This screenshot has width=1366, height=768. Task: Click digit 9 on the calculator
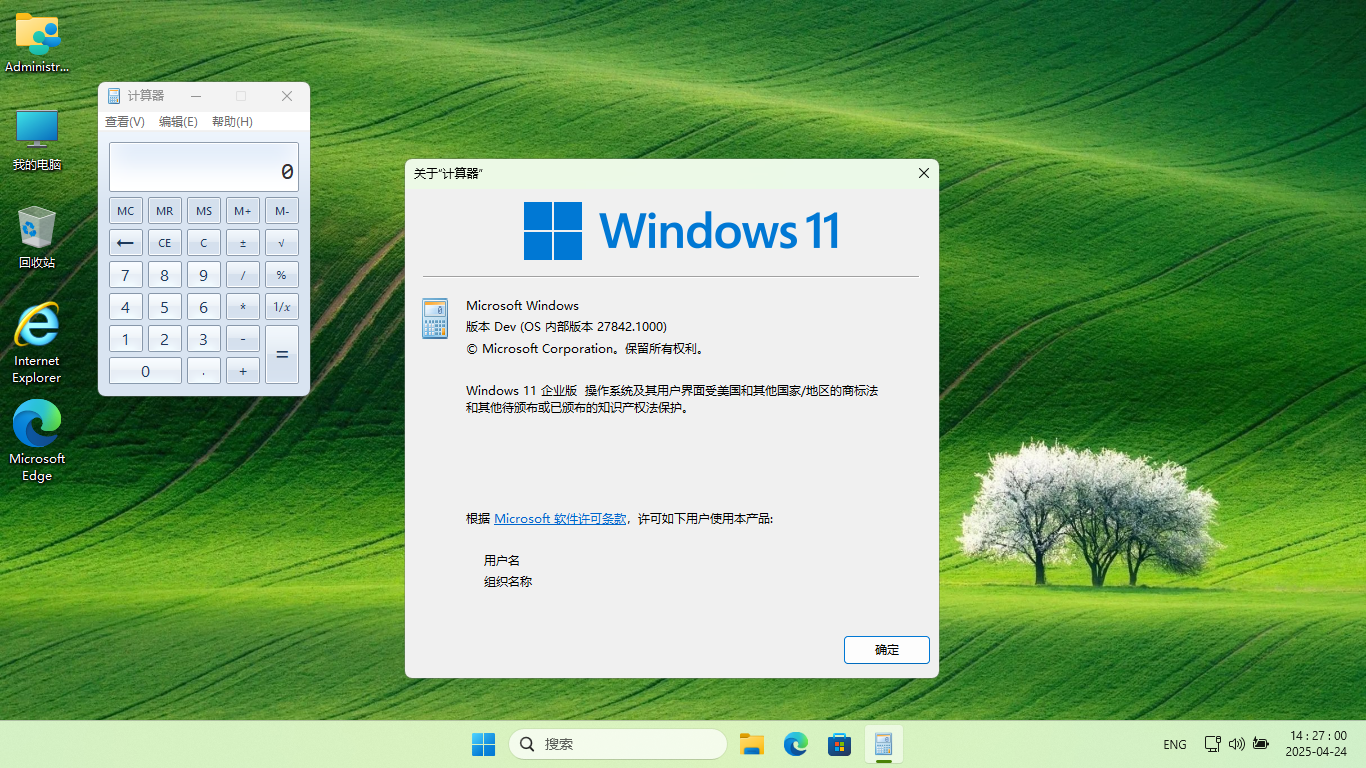point(204,275)
